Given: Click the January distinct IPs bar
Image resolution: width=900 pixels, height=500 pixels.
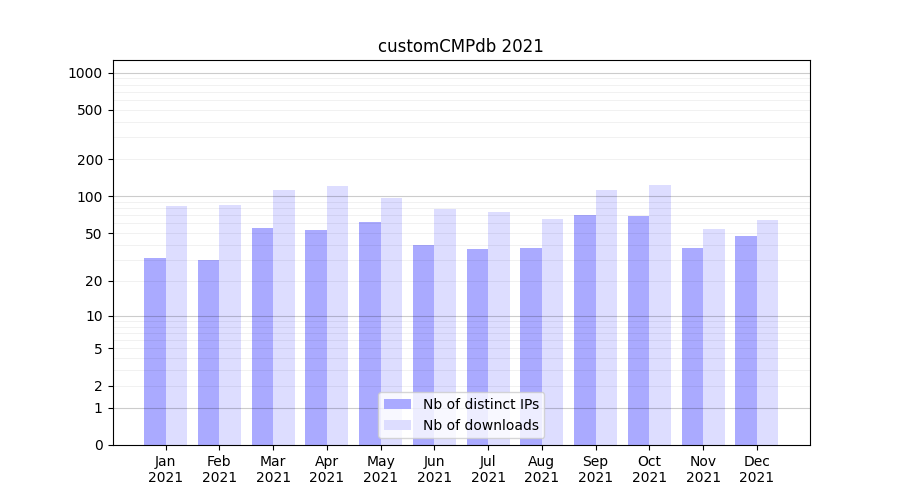Looking at the screenshot, I should point(155,350).
